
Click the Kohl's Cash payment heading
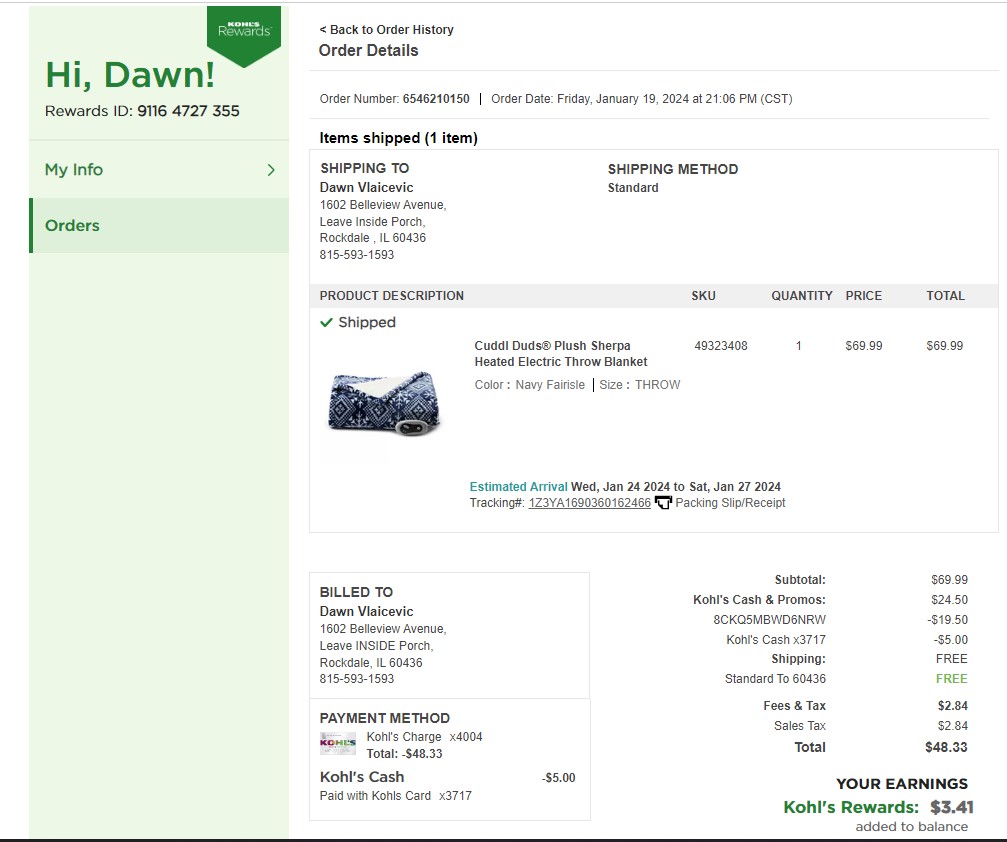pos(362,777)
